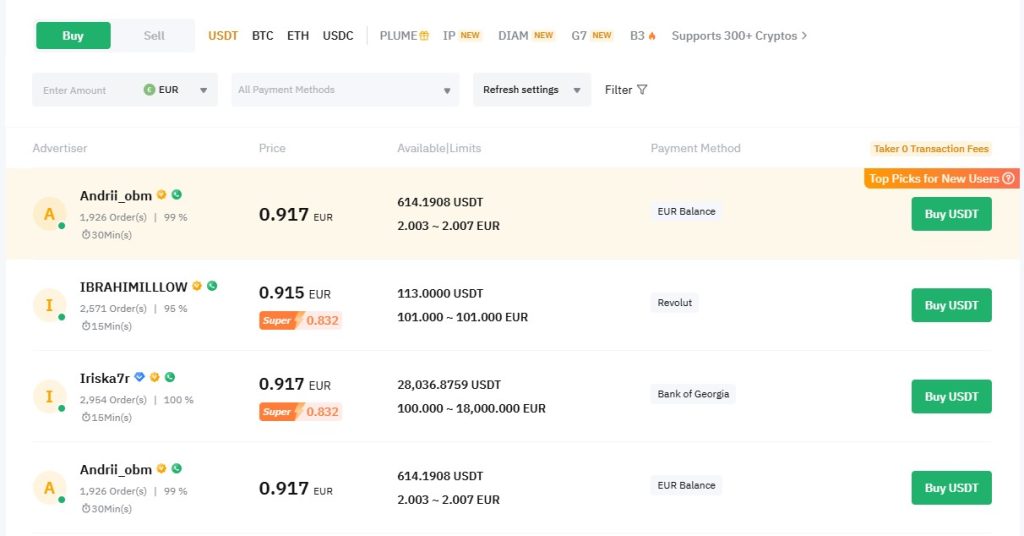Click gold badge next to IBRAHIMILLLOW
The width and height of the screenshot is (1024, 536).
197,285
